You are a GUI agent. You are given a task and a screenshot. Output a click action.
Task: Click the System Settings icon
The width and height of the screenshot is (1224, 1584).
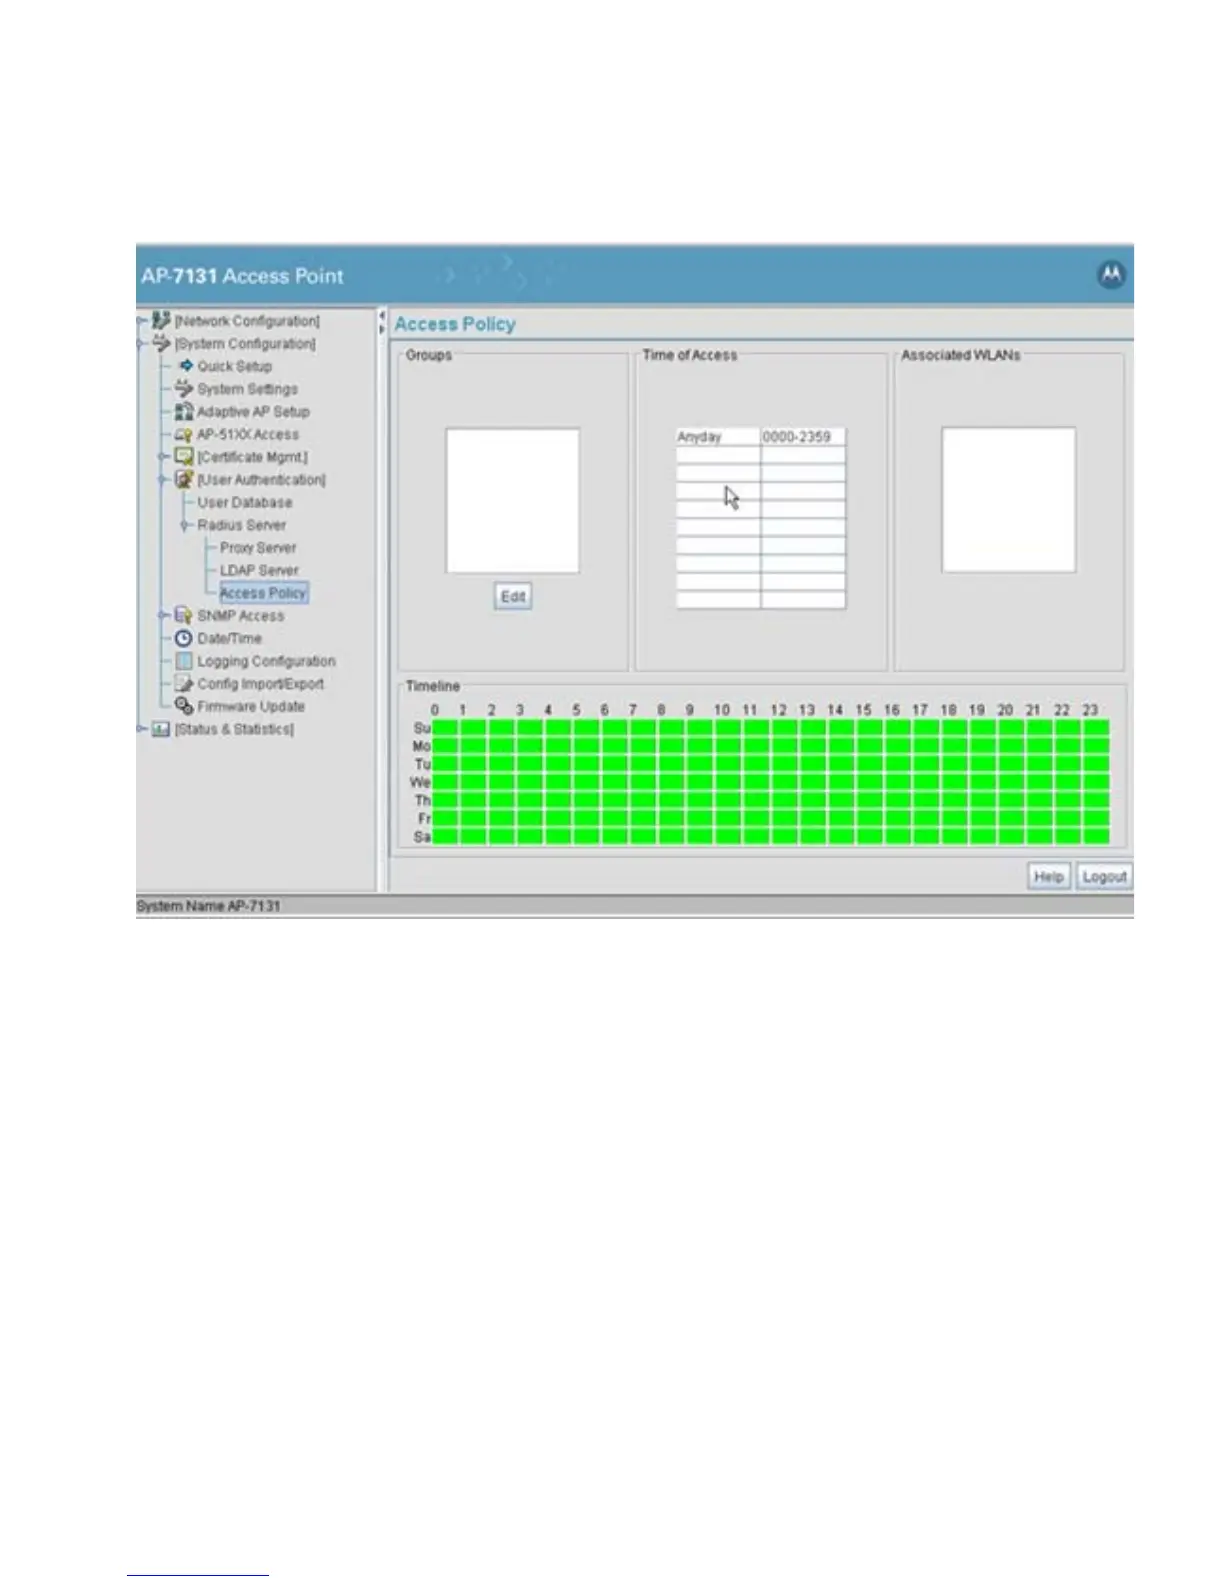184,388
